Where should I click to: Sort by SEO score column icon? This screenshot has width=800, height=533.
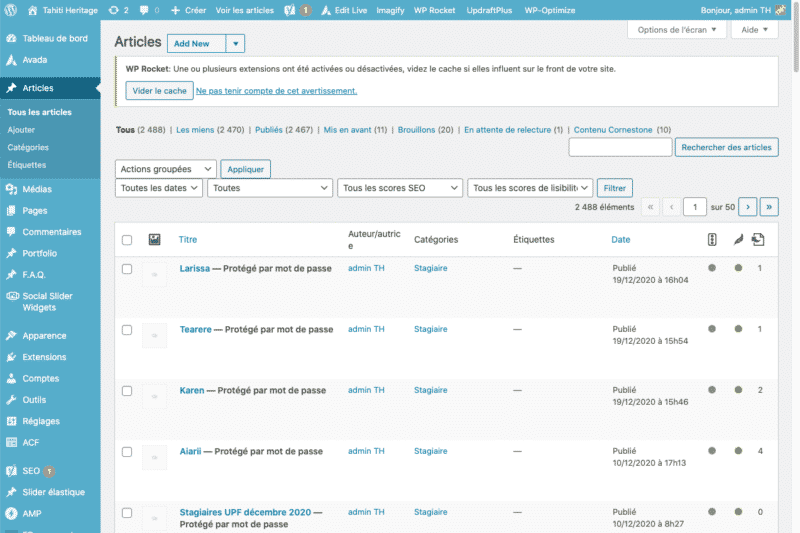(x=712, y=239)
